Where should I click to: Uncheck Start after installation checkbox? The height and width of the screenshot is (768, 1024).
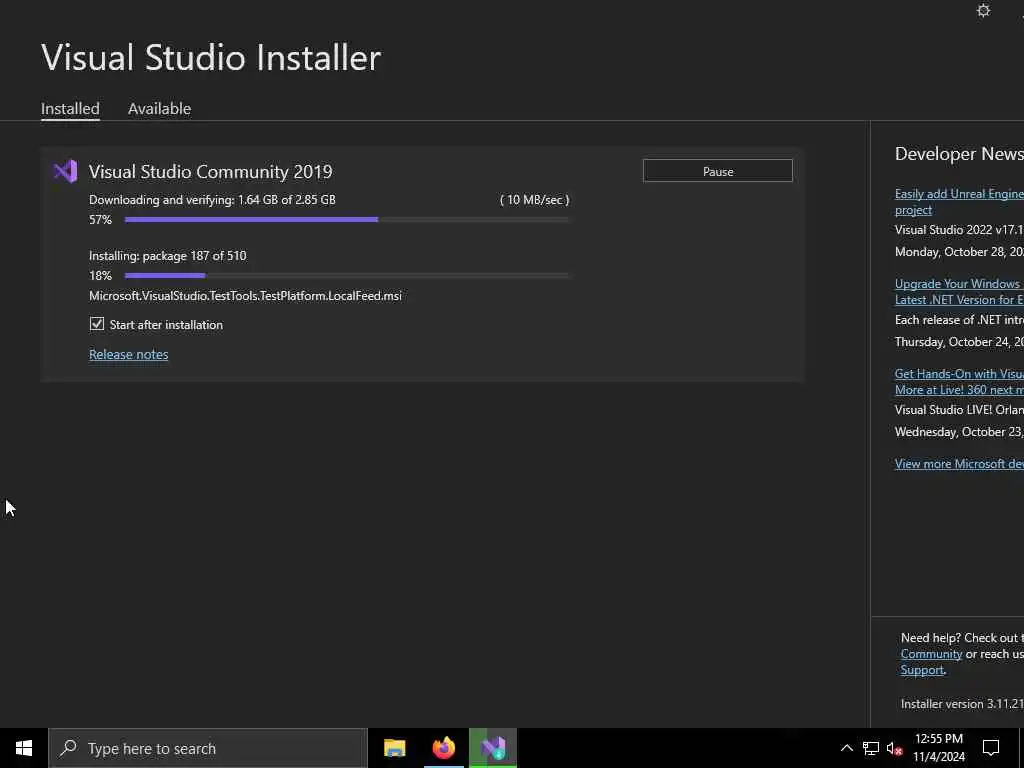[x=97, y=324]
